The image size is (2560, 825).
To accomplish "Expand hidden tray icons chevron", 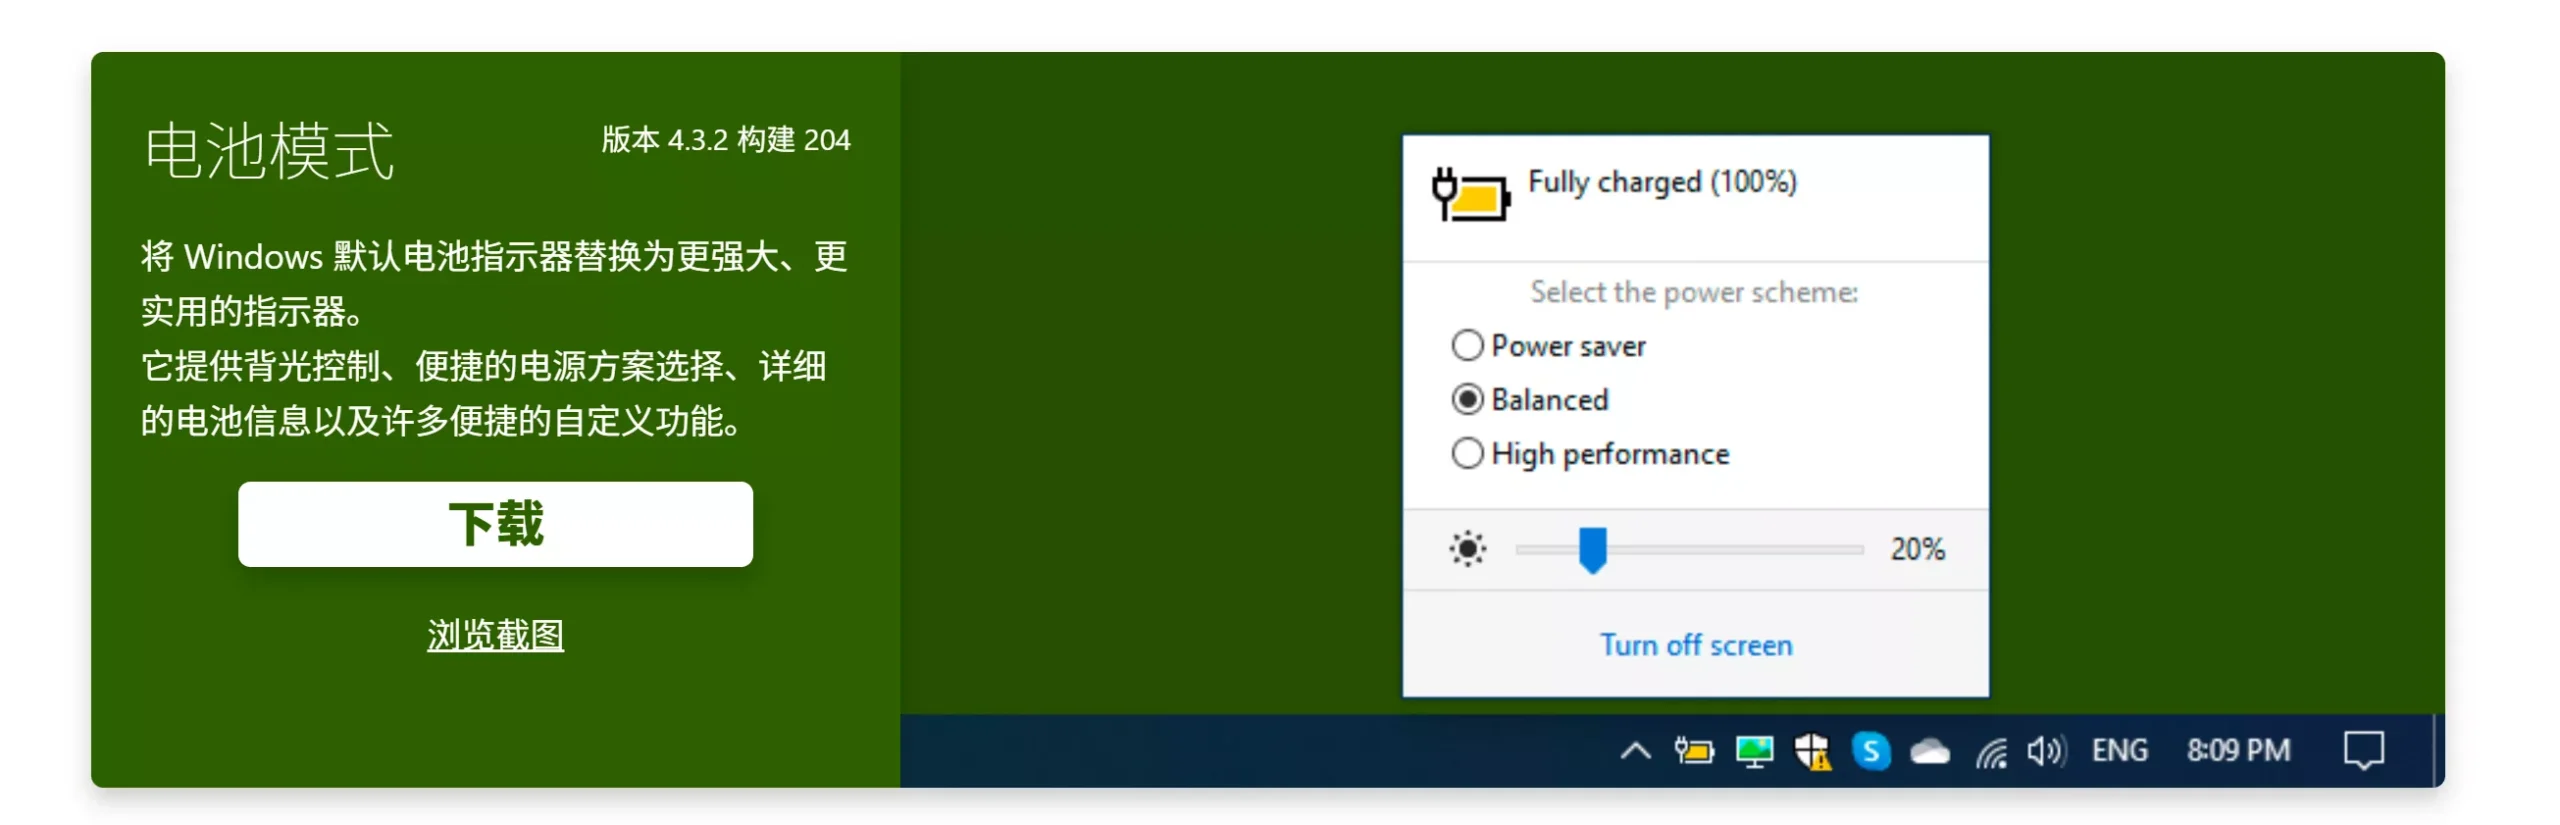I will point(1635,750).
